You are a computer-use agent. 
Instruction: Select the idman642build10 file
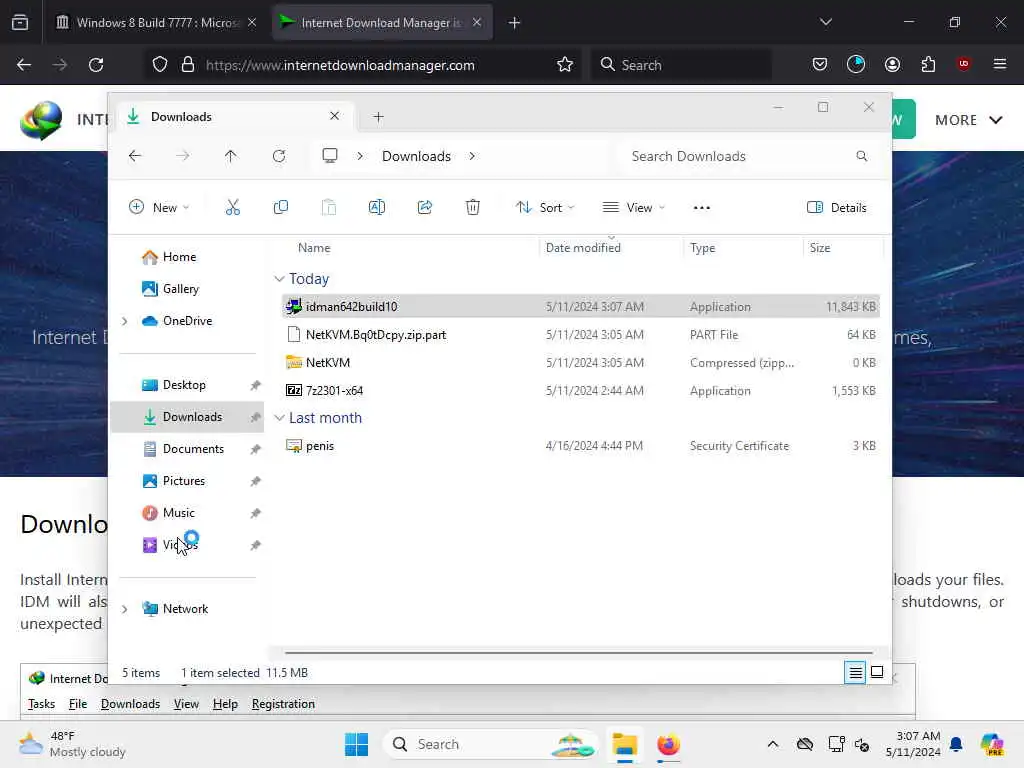pyautogui.click(x=581, y=306)
